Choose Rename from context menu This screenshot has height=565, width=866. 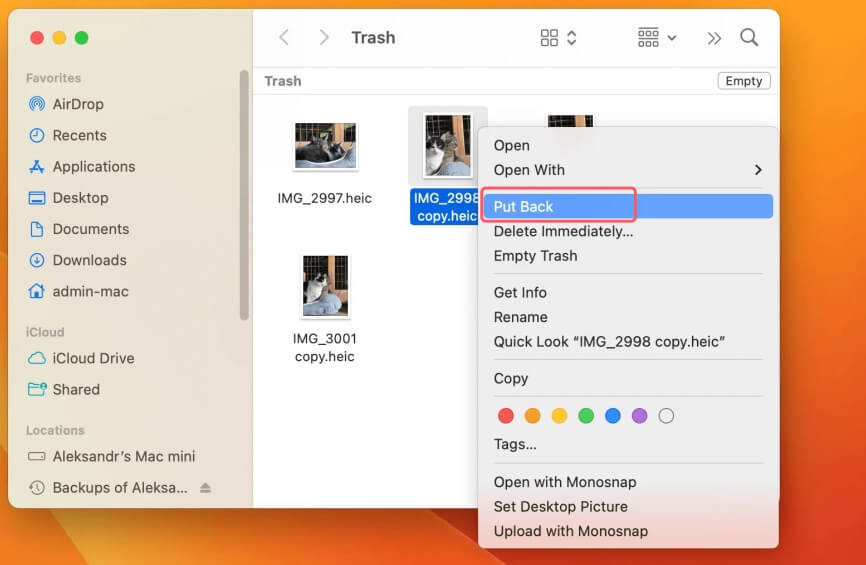(520, 317)
